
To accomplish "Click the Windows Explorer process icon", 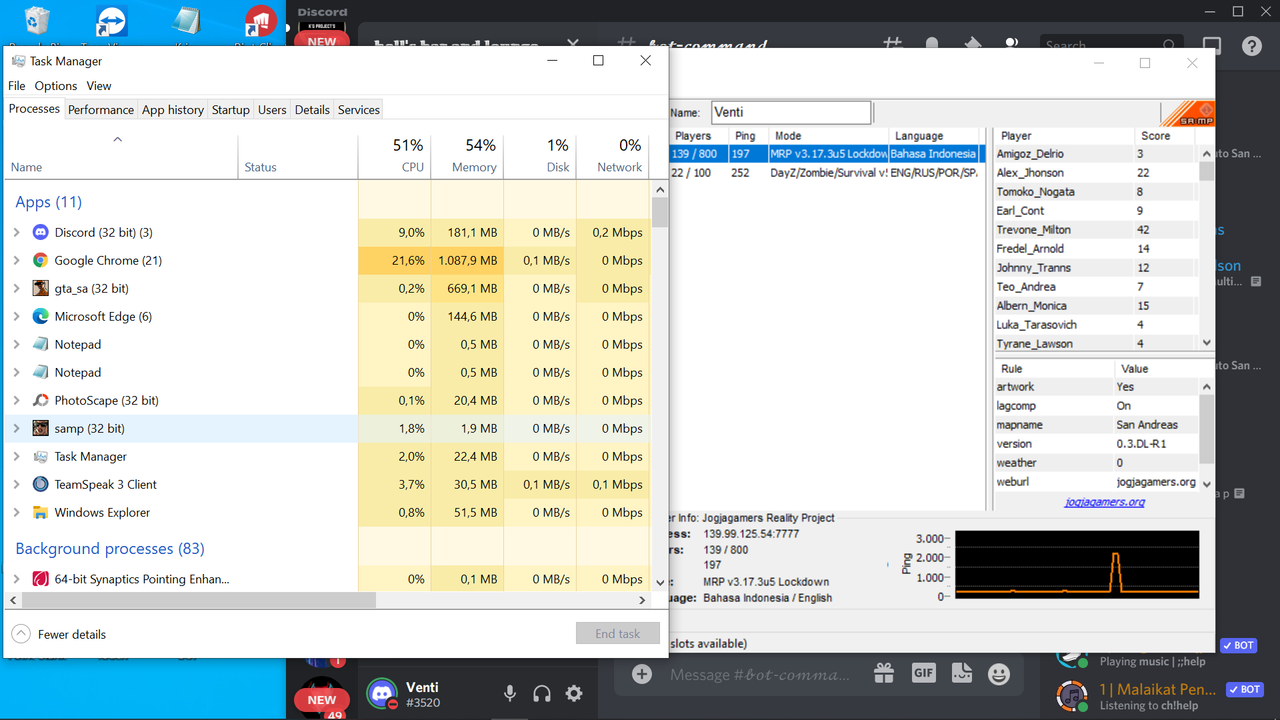I will point(40,512).
